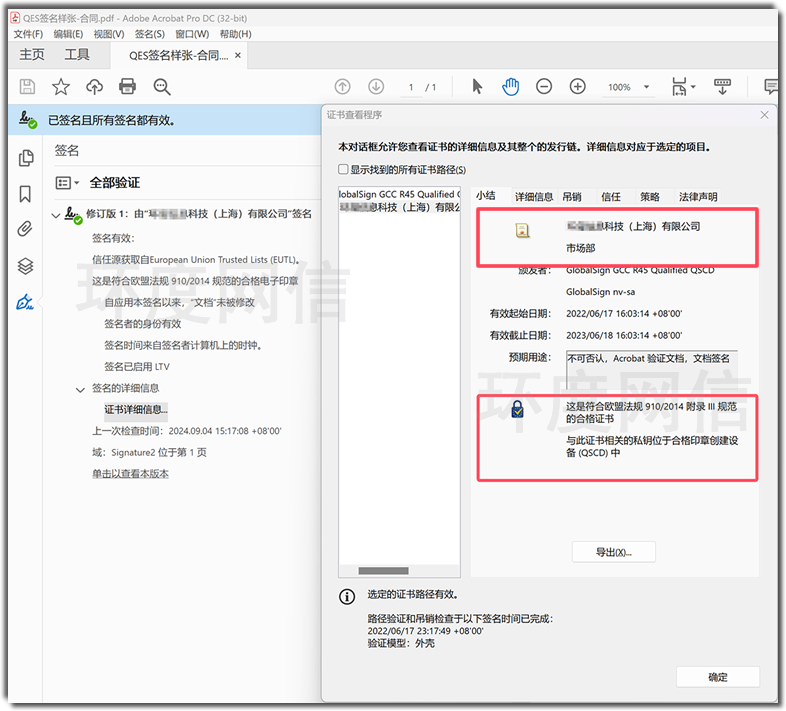
Task: Open the signature options dropdown arrow
Action: pos(77,183)
